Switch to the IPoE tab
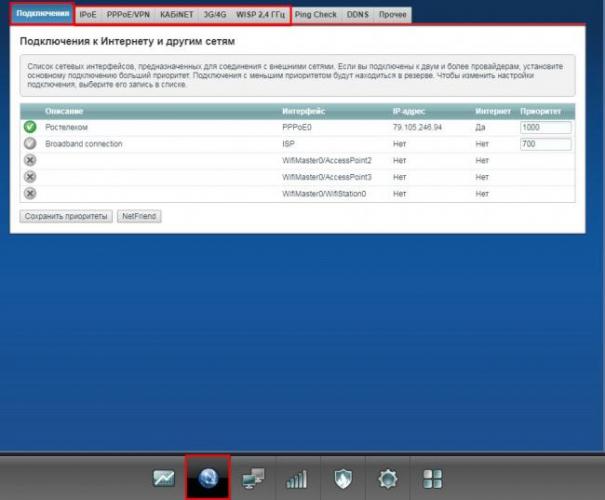 coord(88,15)
